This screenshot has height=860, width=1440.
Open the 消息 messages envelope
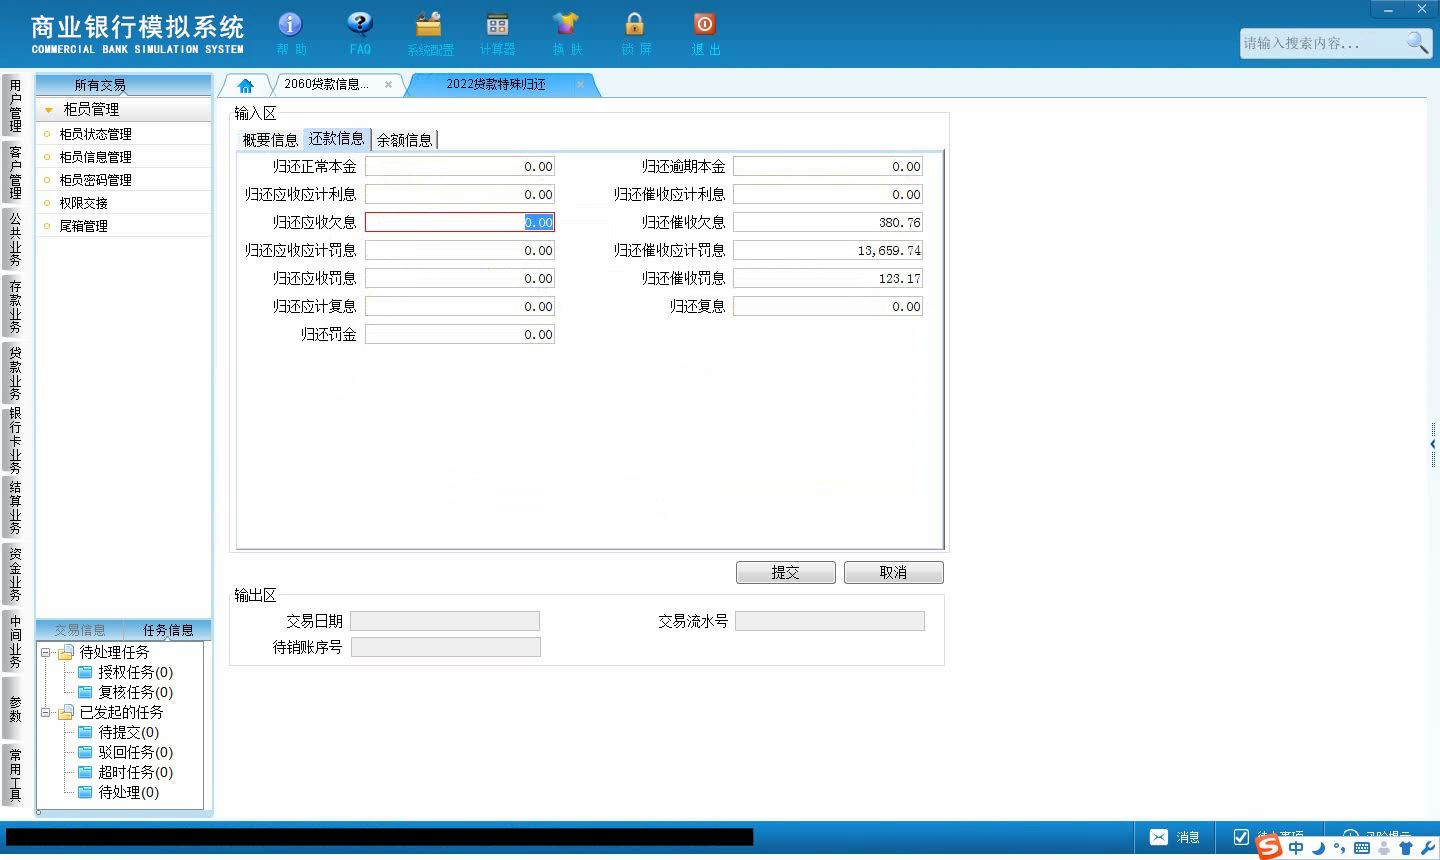pyautogui.click(x=1159, y=837)
